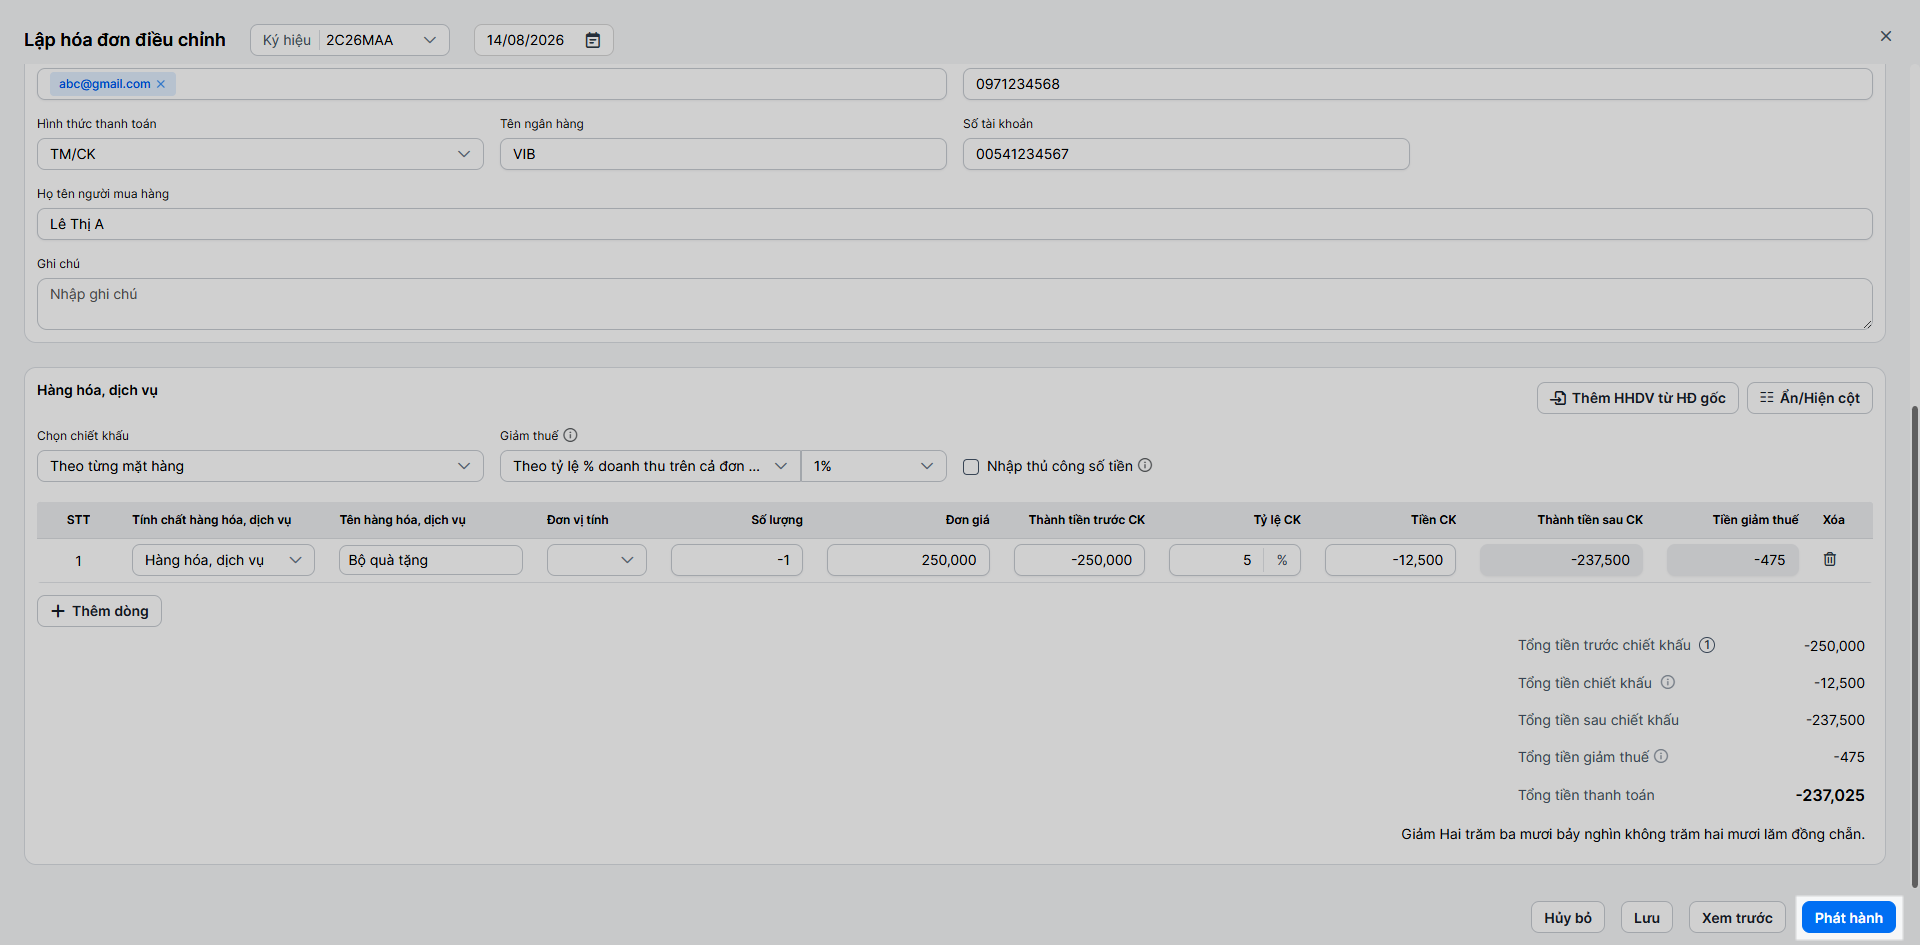Save the invoice with Lưu
This screenshot has height=945, width=1920.
click(1647, 918)
